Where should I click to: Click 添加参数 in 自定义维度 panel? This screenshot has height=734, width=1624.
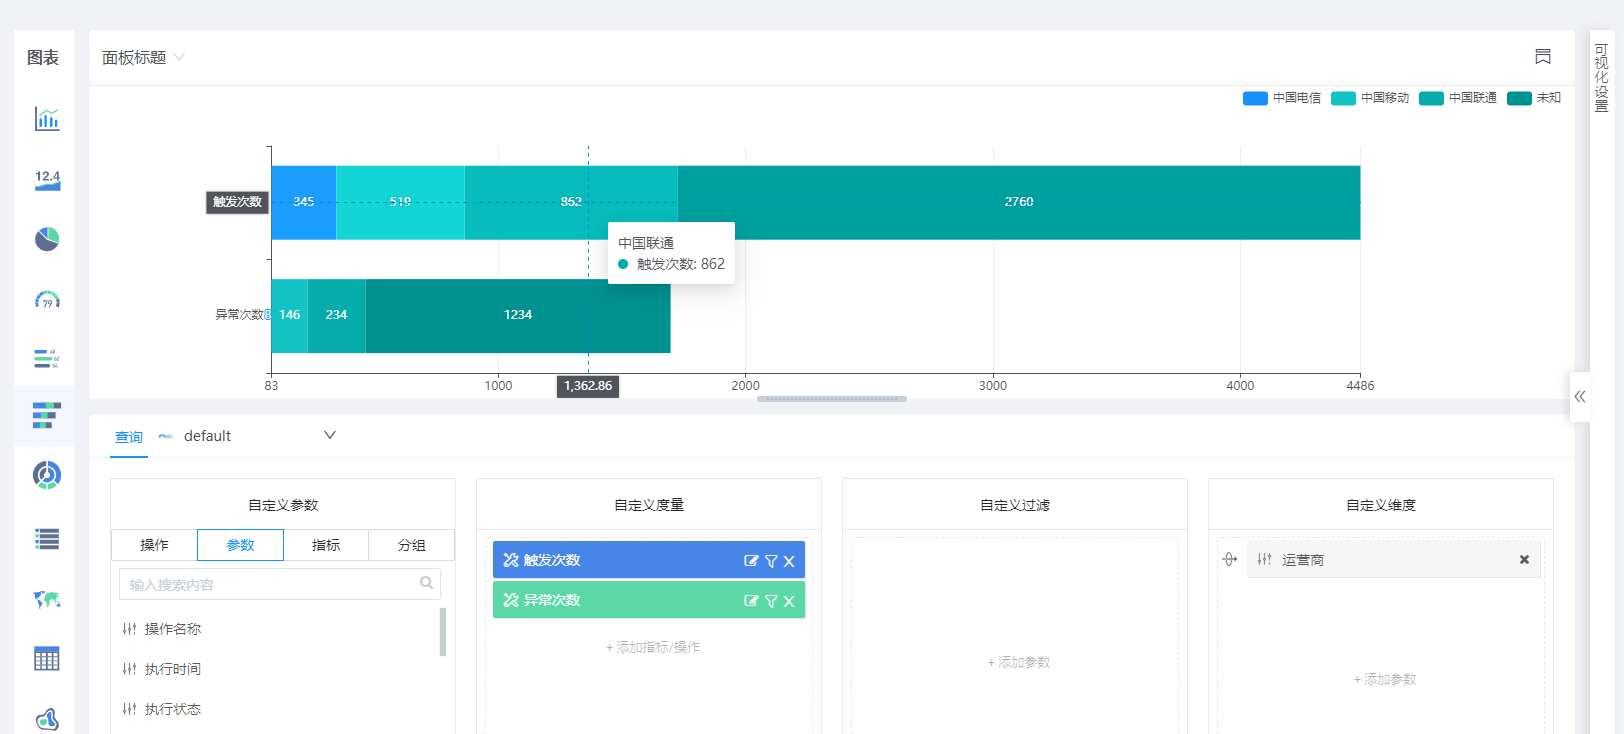pyautogui.click(x=1385, y=679)
